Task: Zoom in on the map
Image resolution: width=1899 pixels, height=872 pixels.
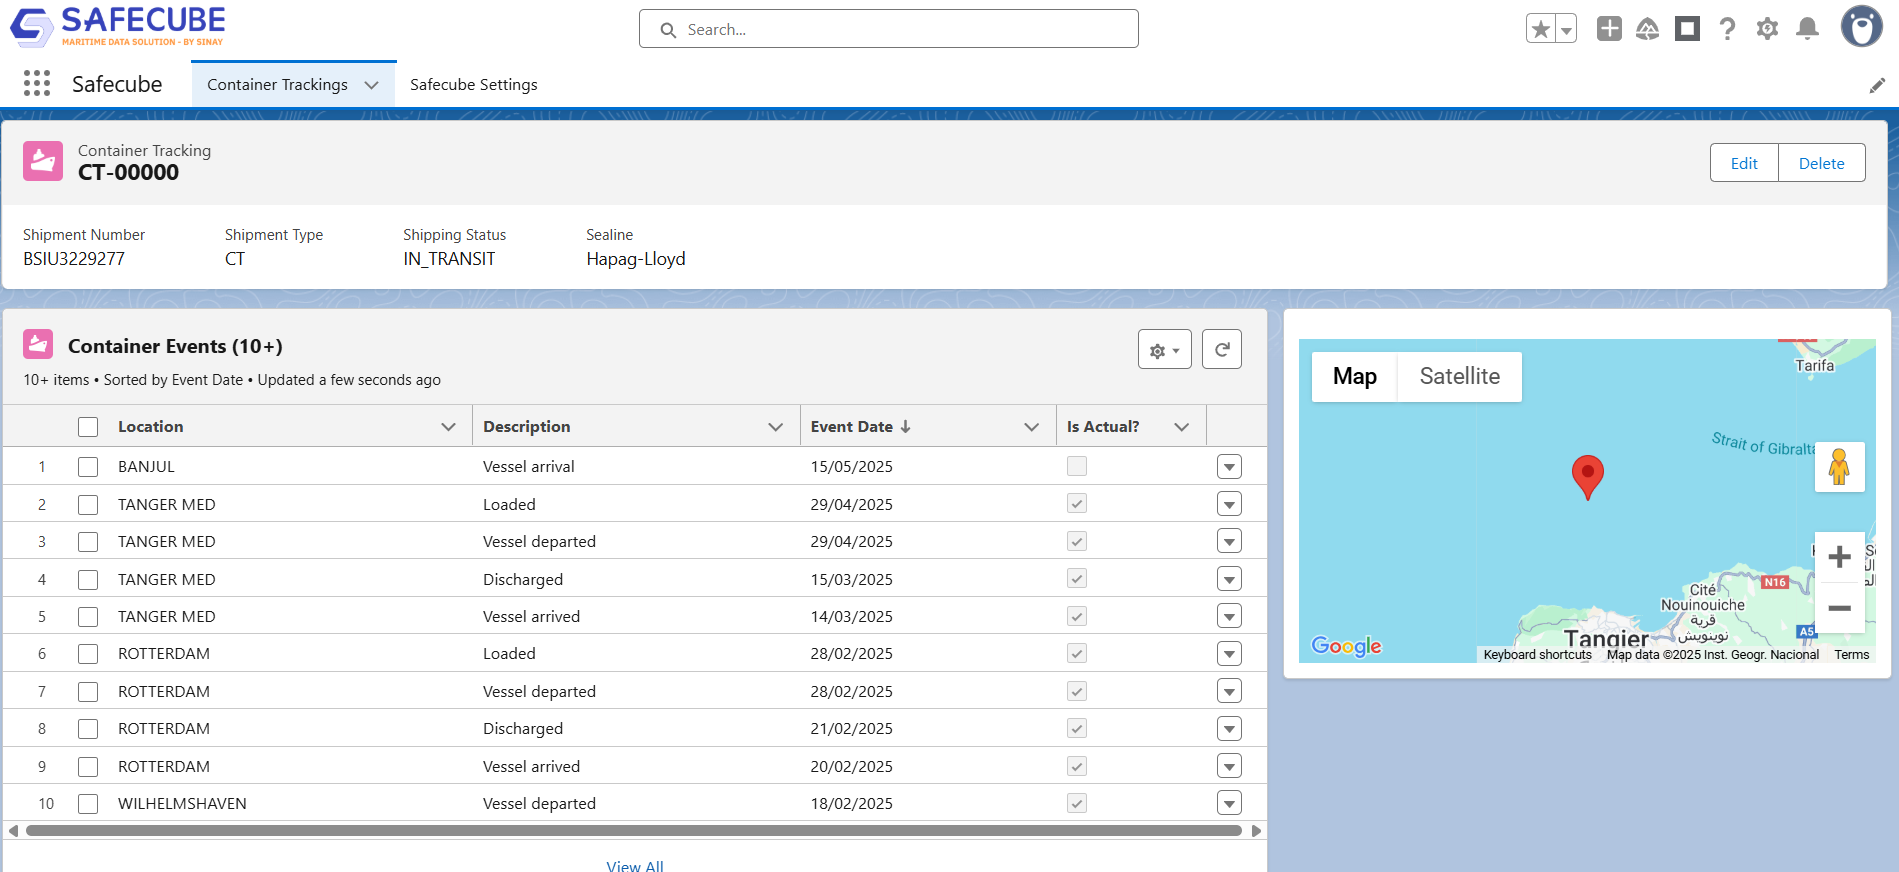Action: 1839,557
